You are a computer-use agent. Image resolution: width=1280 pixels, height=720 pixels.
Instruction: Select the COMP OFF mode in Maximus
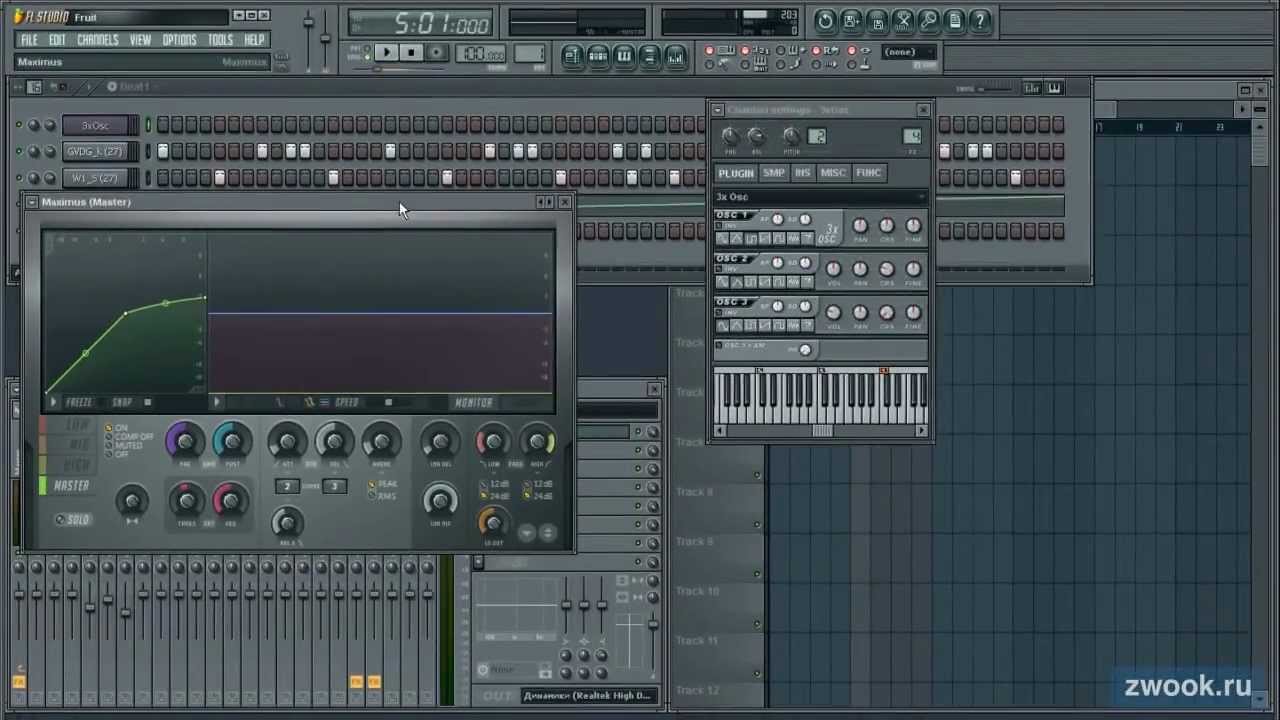[x=130, y=437]
